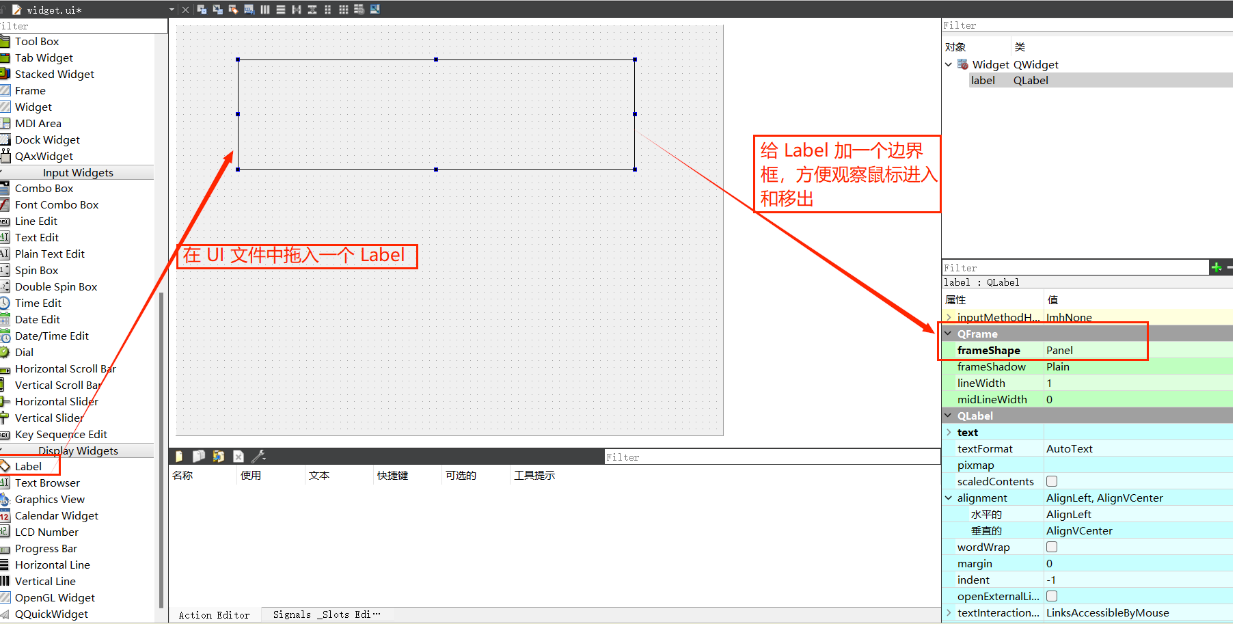1233x624 pixels.
Task: Click the textFormat AutoText value
Action: tap(1138, 449)
